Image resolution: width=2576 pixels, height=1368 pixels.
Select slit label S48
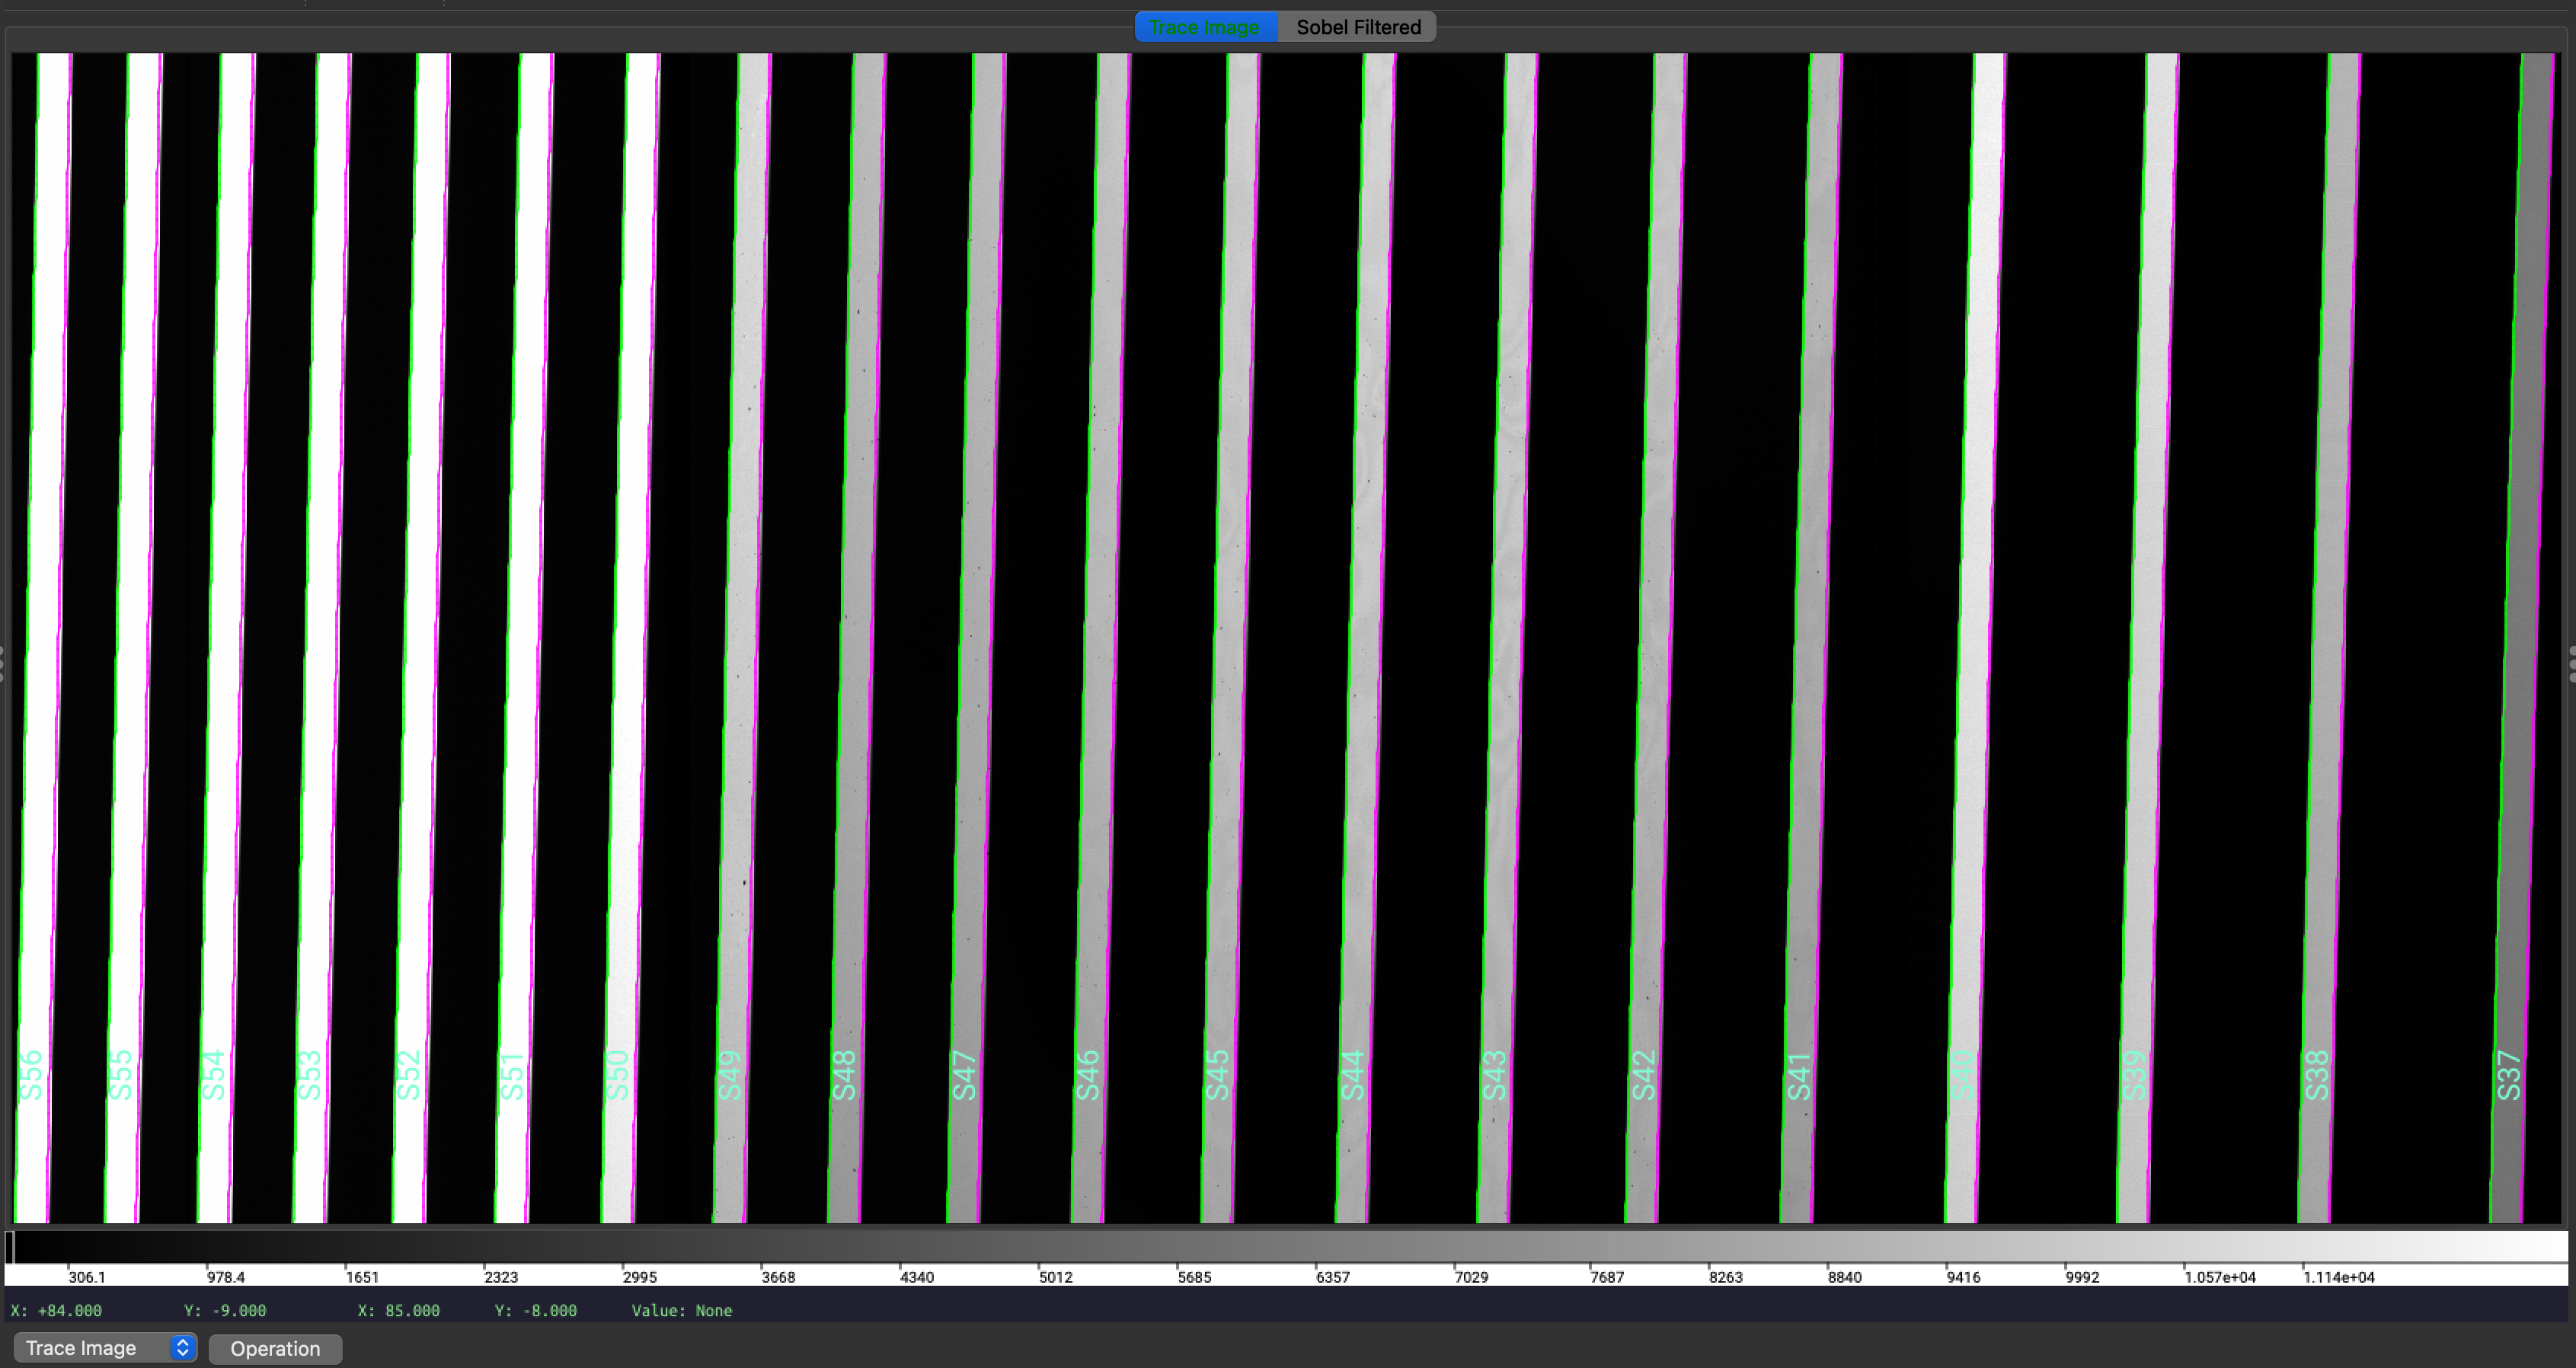[845, 1075]
